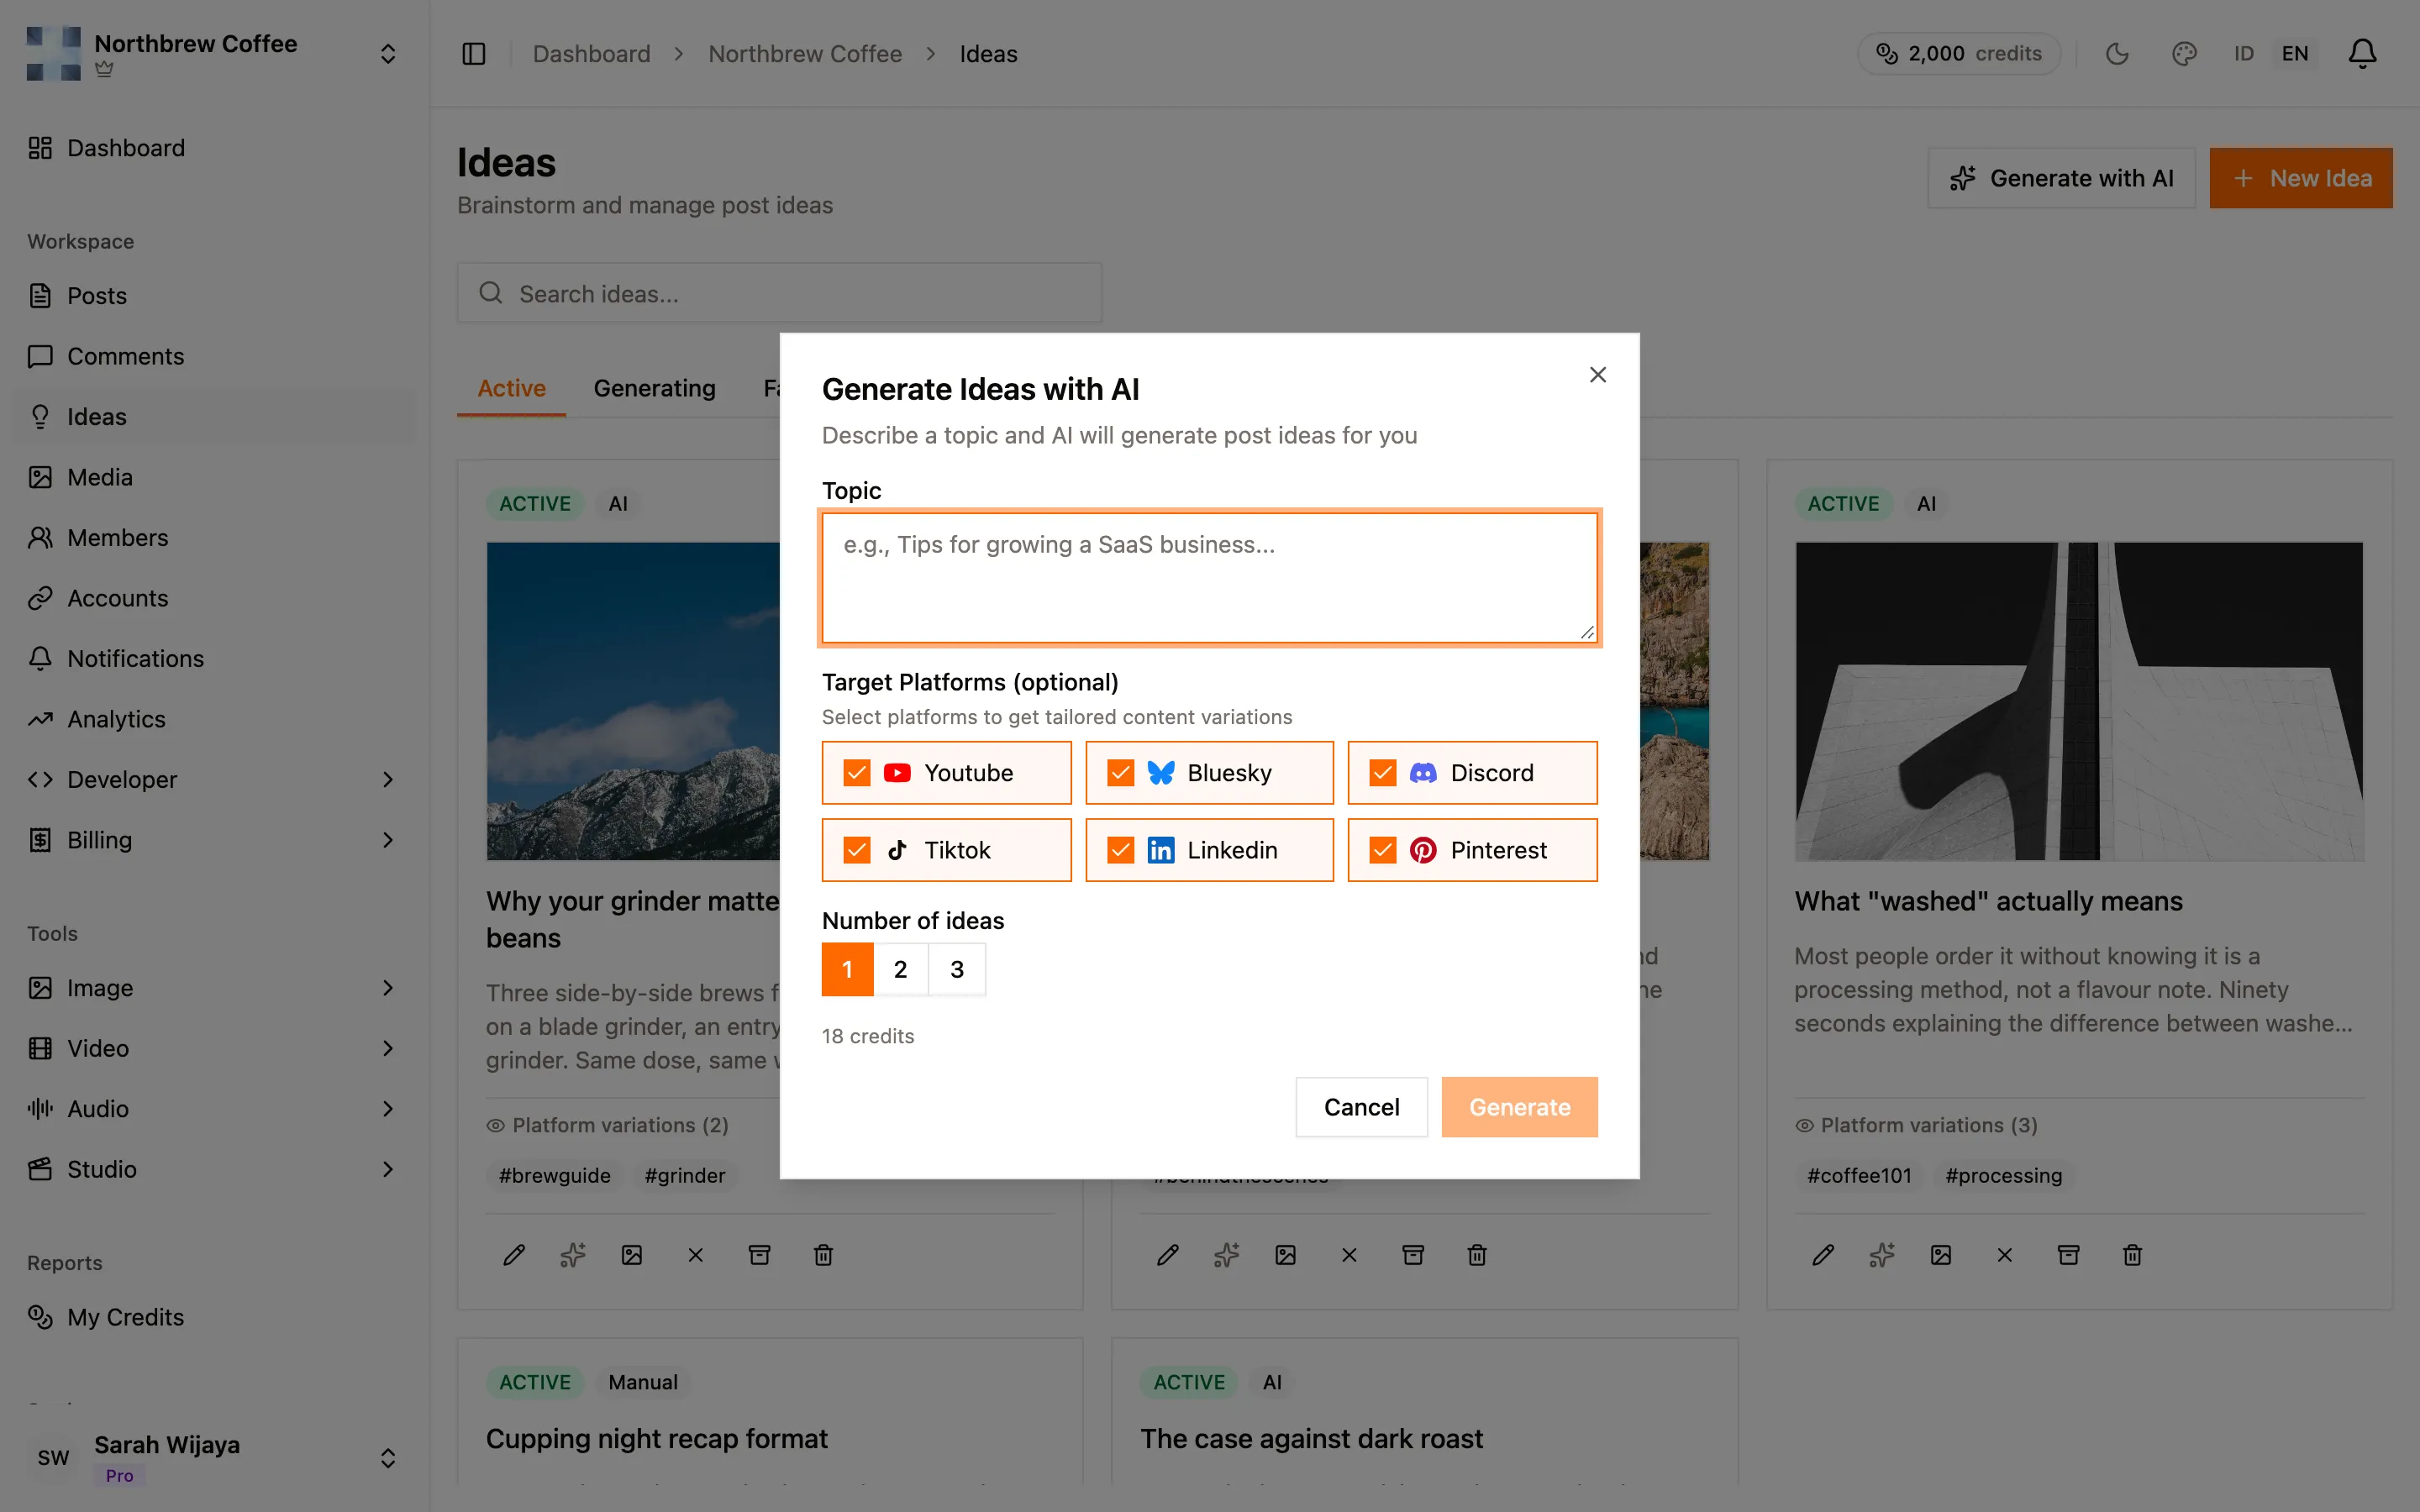Image resolution: width=2420 pixels, height=1512 pixels.
Task: Switch language to EN
Action: [2295, 54]
